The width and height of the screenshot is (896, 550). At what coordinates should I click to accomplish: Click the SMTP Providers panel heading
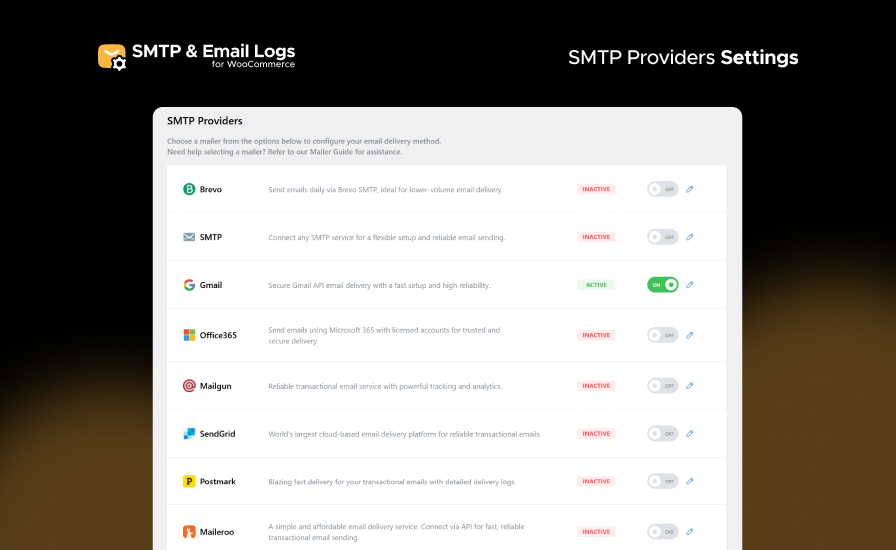tap(205, 121)
